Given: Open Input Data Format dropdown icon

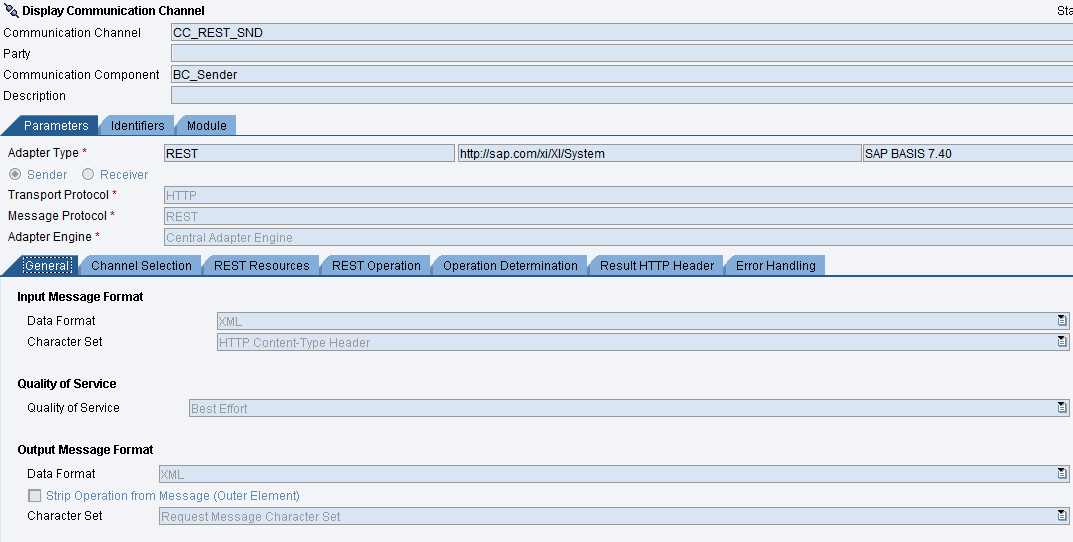Looking at the screenshot, I should [1061, 320].
